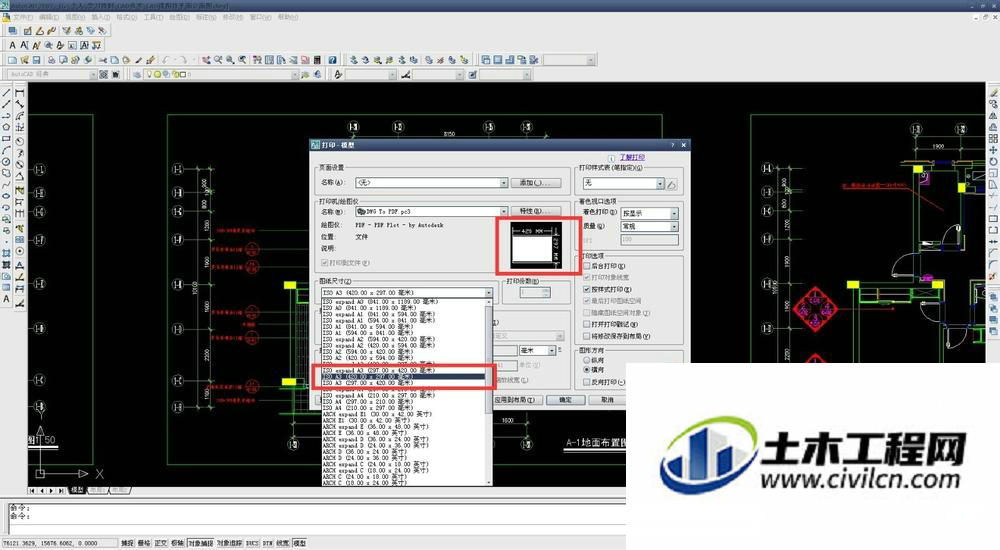Open the 文件 File menu

(22, 17)
